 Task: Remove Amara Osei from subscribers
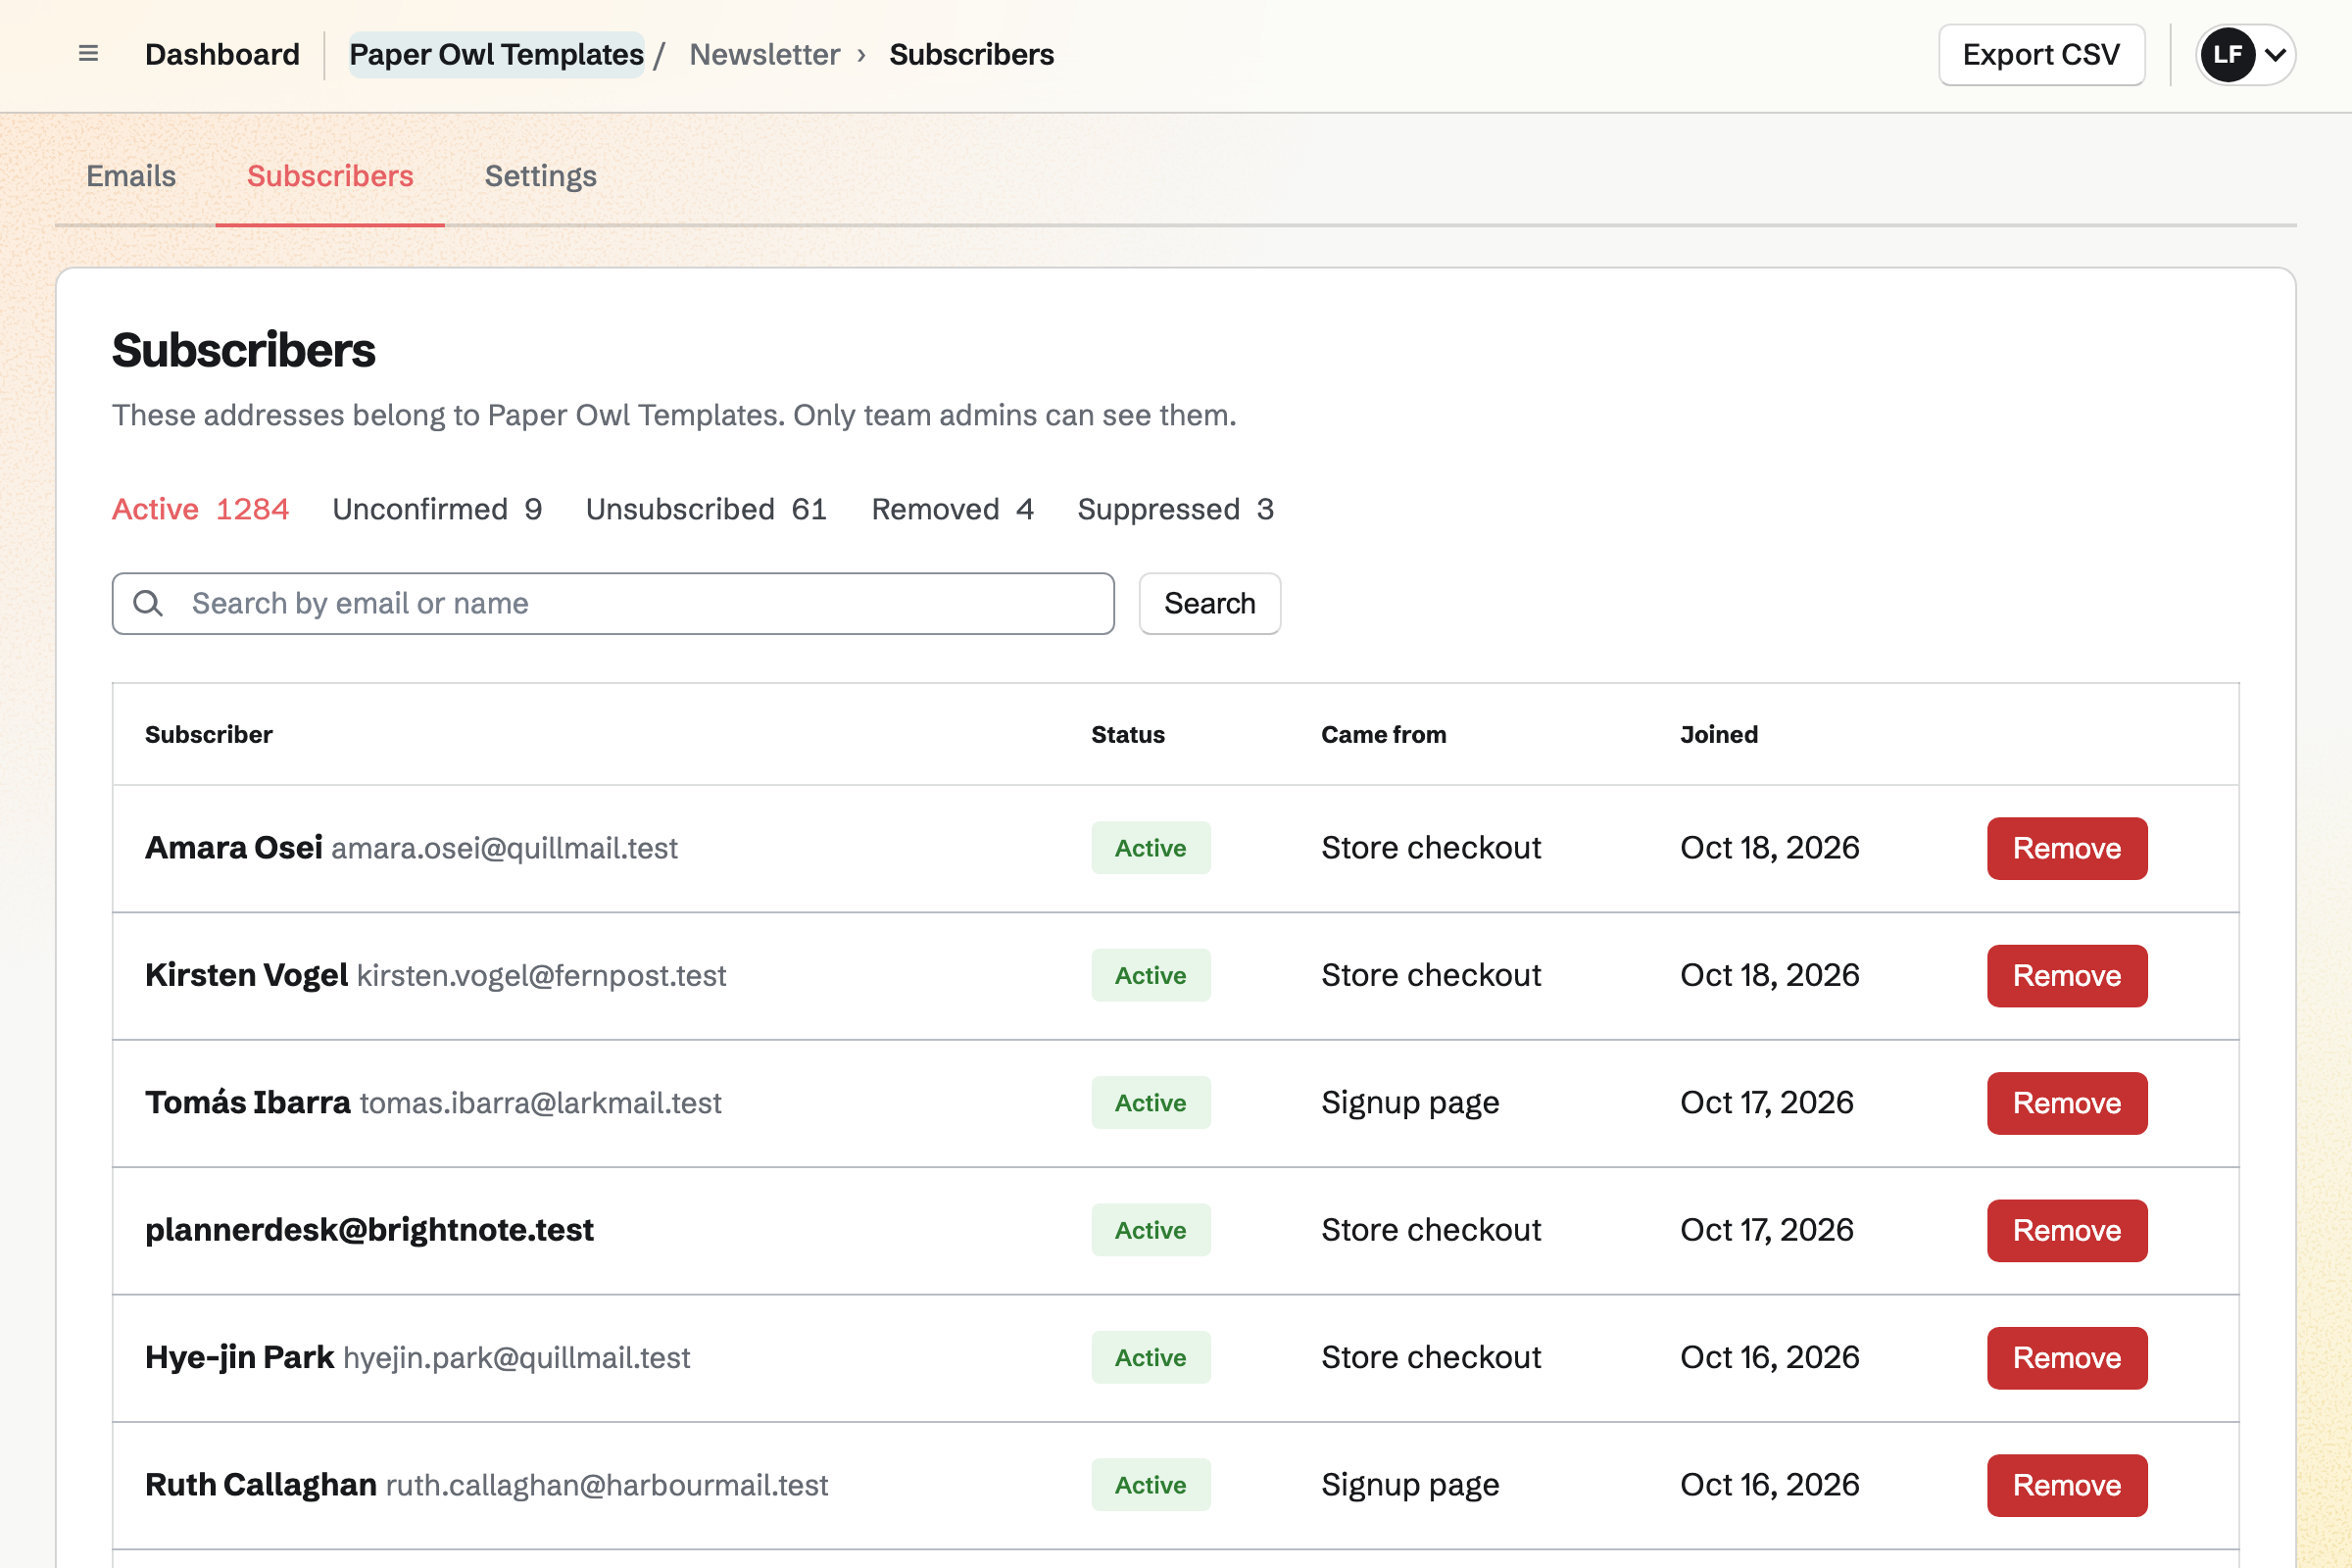pos(2066,848)
